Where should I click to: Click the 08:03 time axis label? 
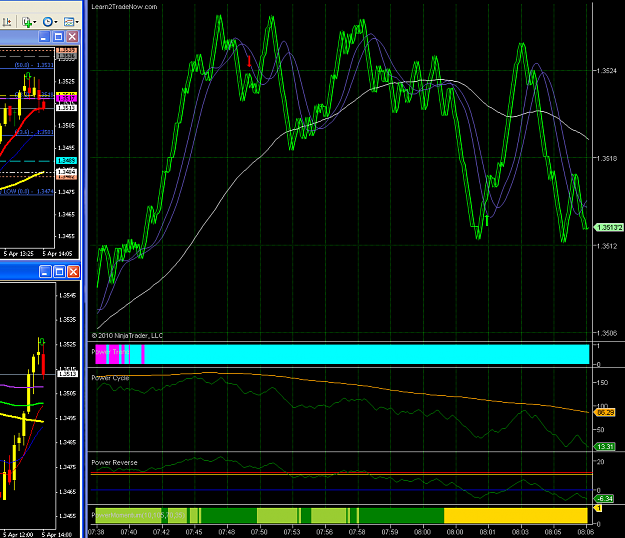(x=520, y=532)
